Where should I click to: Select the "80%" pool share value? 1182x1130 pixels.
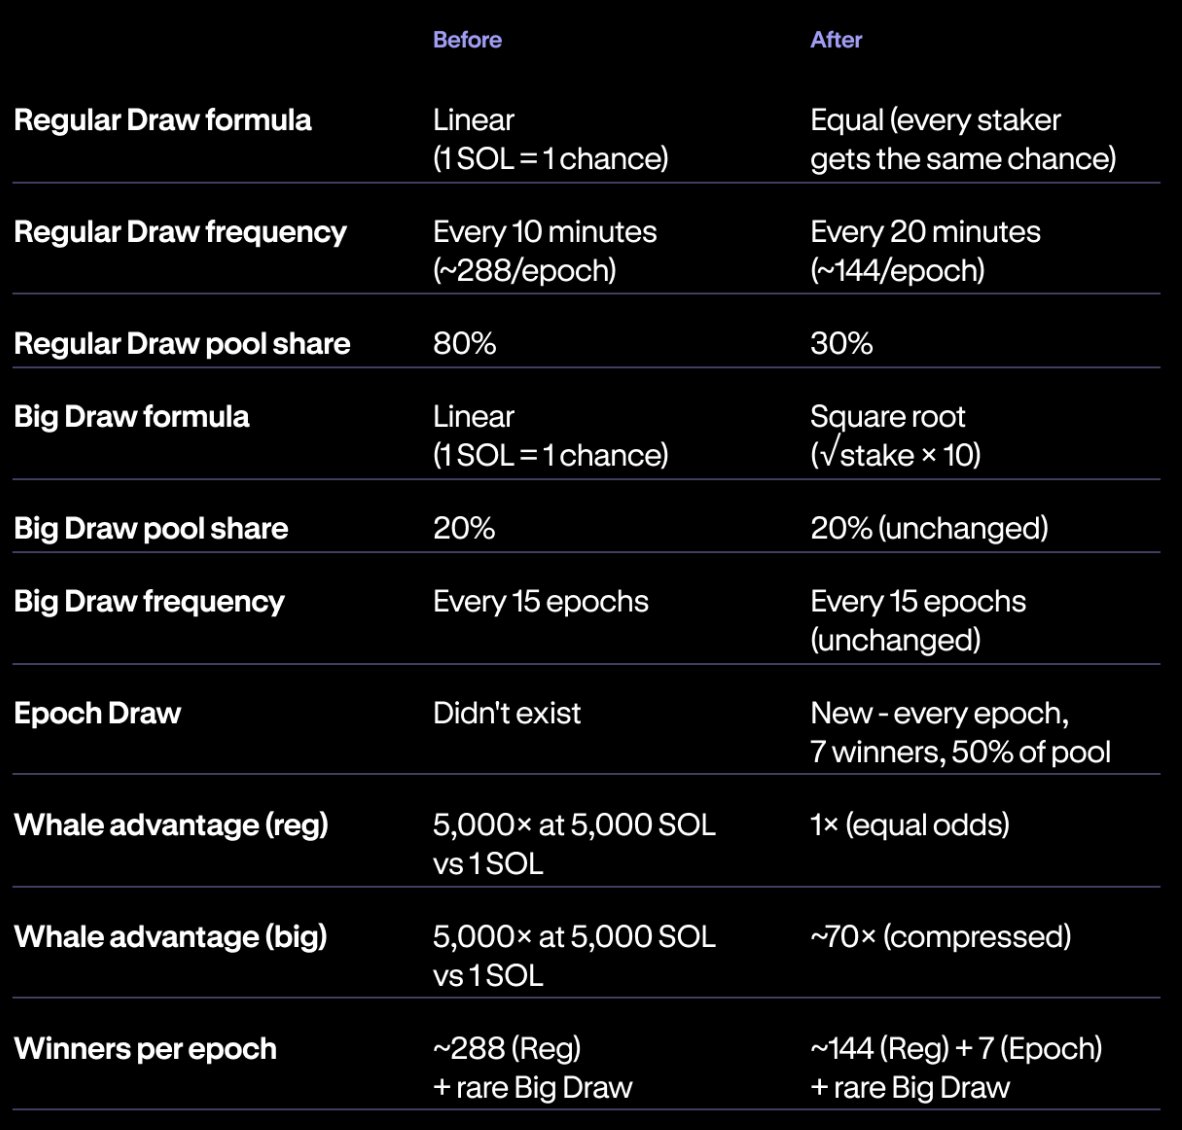pyautogui.click(x=464, y=344)
